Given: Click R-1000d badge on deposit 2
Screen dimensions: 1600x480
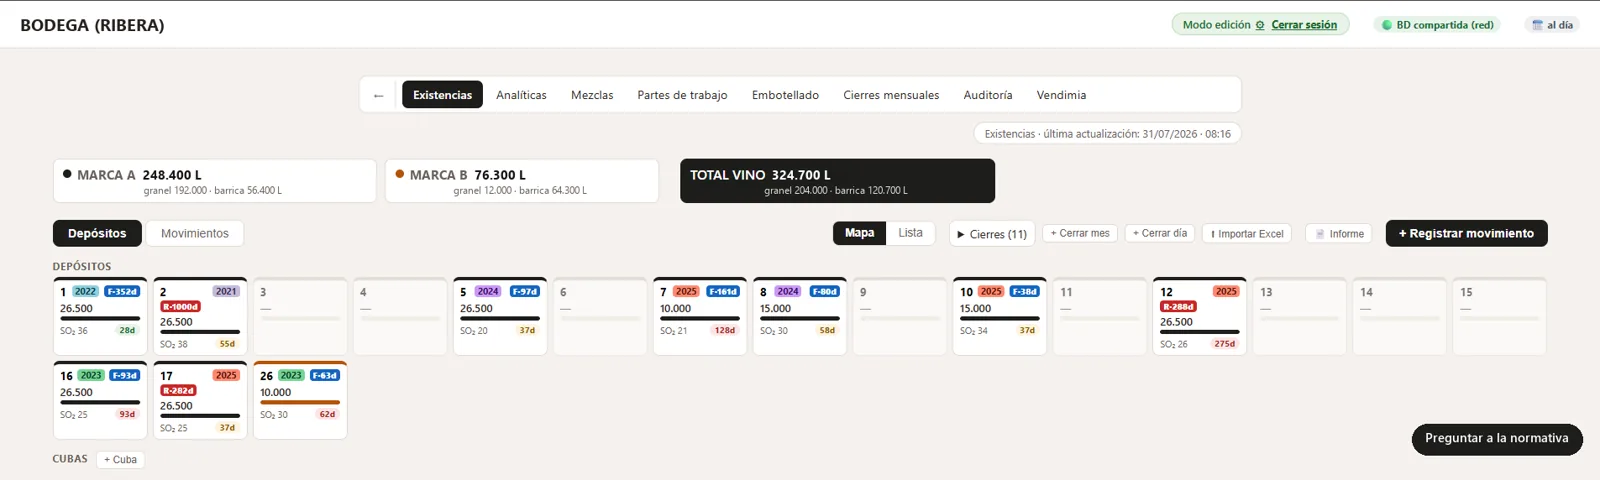Looking at the screenshot, I should pos(181,307).
